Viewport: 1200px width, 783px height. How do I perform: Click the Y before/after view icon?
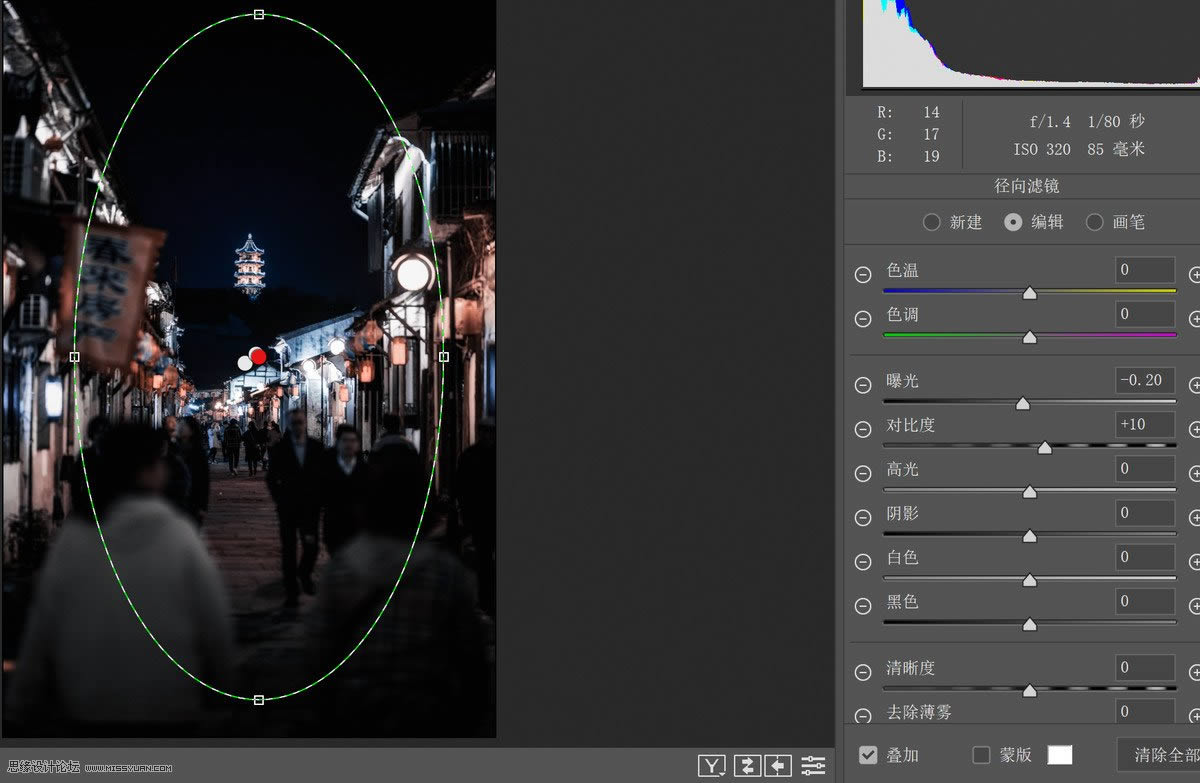711,765
